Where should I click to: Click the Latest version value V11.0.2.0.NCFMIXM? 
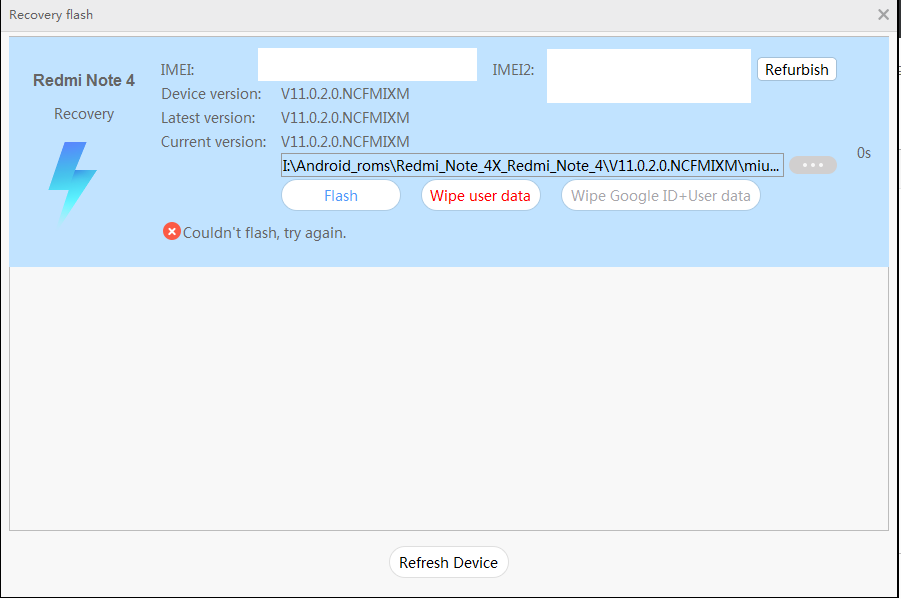coord(345,118)
